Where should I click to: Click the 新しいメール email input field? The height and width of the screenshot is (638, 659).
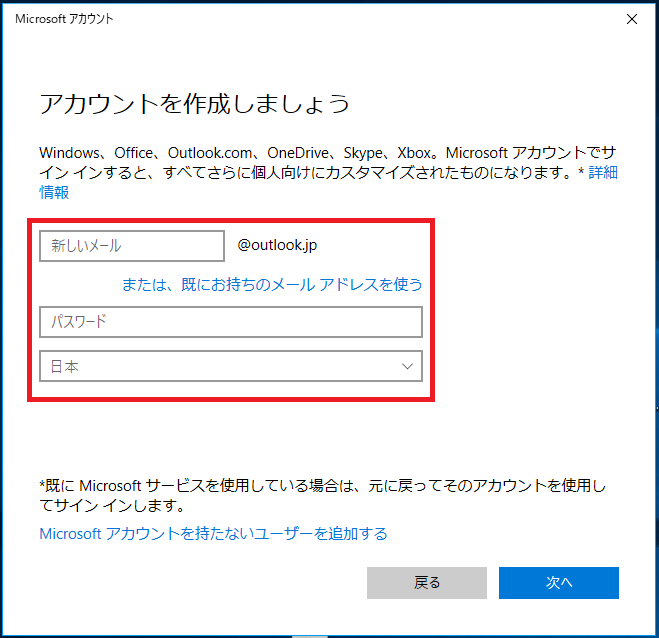[132, 246]
